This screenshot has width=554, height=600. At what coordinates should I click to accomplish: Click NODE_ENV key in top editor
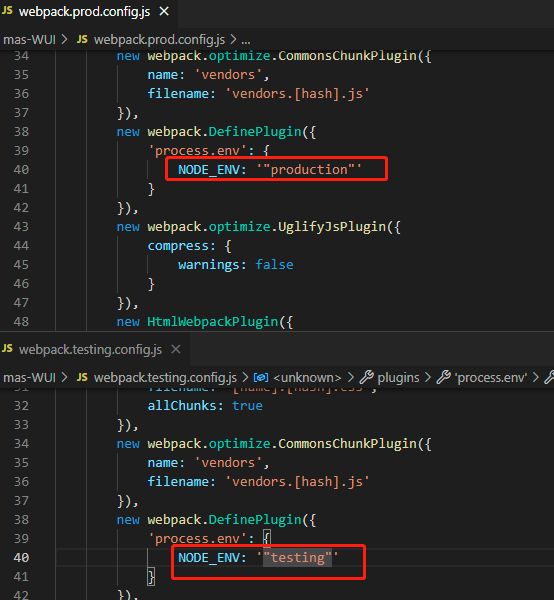tap(209, 170)
